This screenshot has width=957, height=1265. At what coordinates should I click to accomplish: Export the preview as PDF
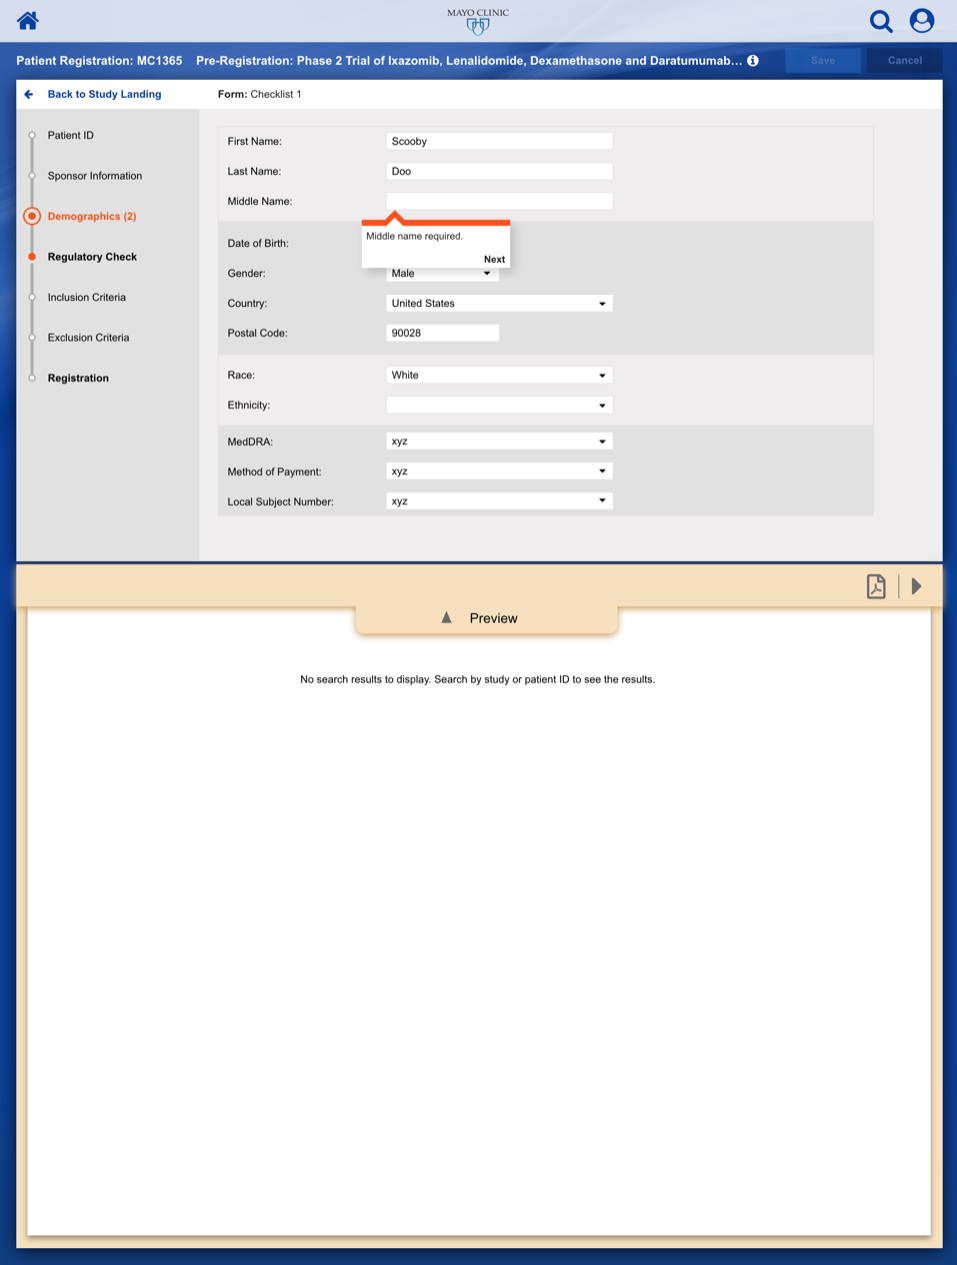click(x=876, y=586)
